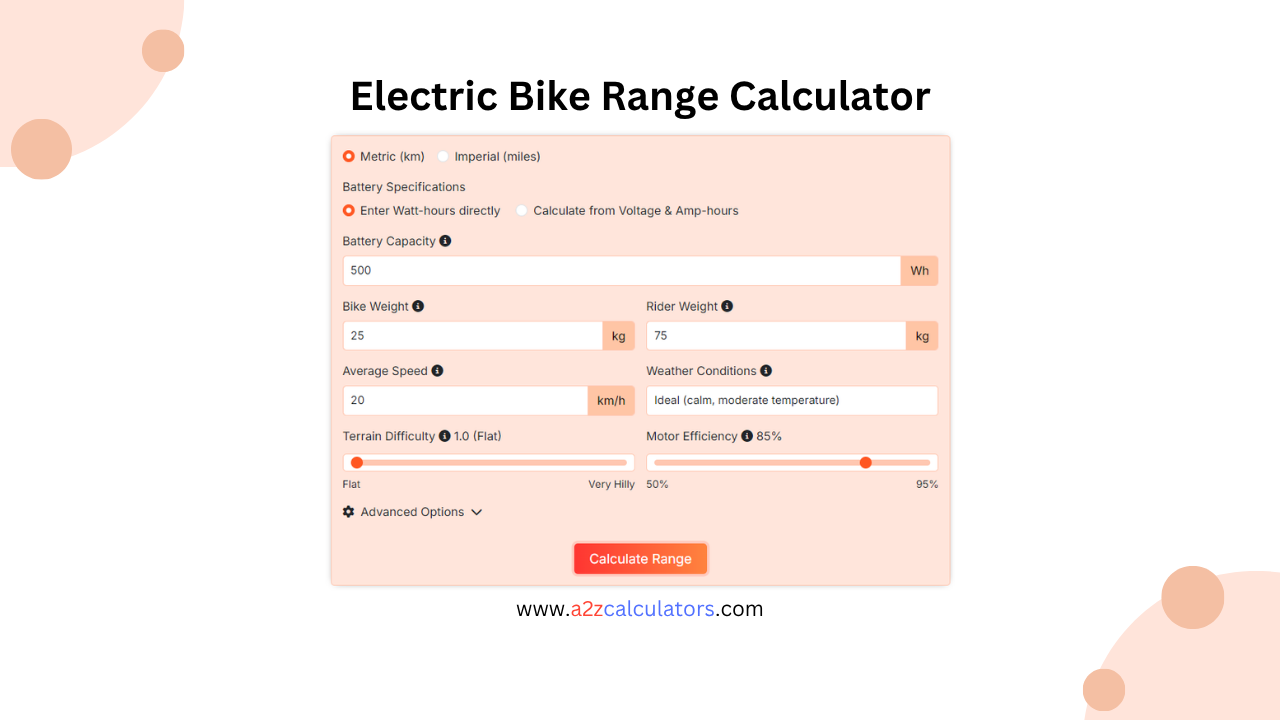Expand the Advanced Options section

point(413,511)
